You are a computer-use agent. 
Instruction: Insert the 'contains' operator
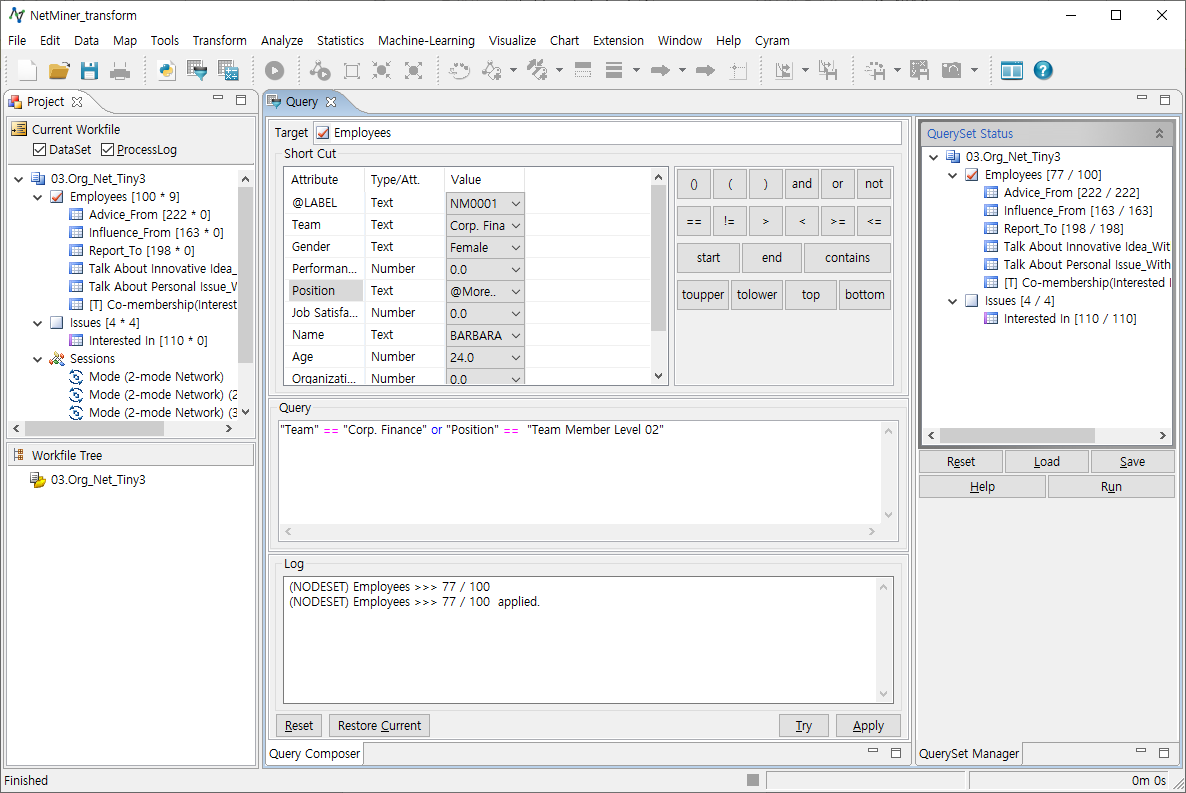click(x=847, y=258)
